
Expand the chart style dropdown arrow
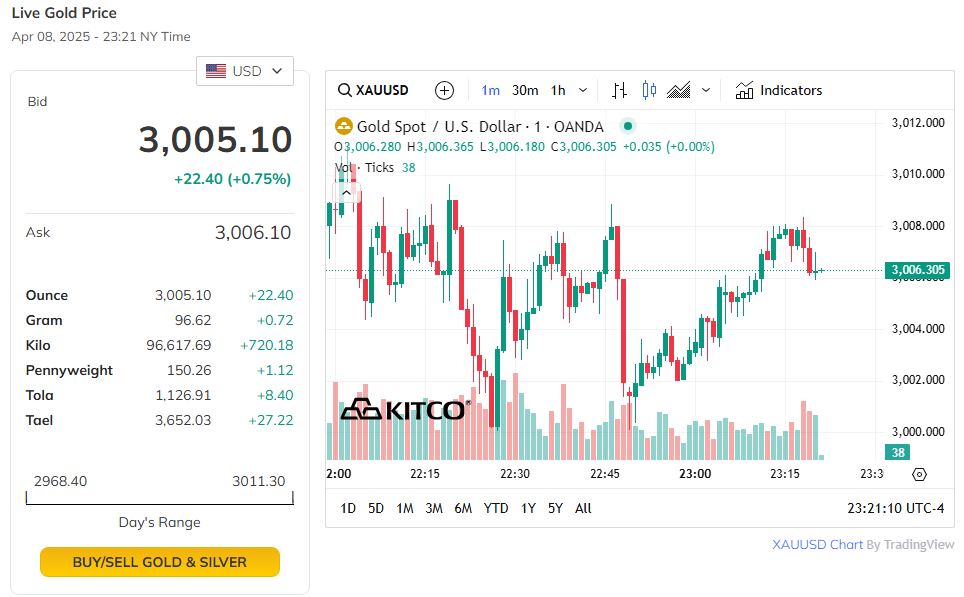[x=704, y=90]
